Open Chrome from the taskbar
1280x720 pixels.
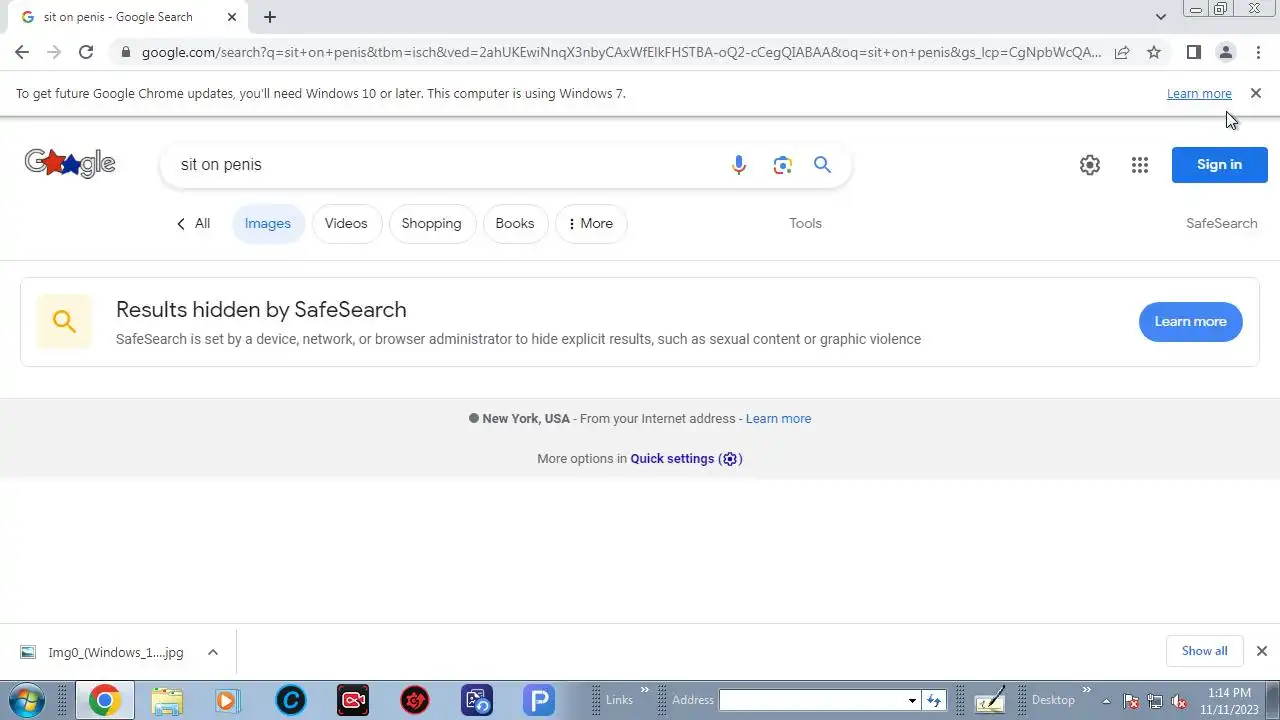point(104,700)
